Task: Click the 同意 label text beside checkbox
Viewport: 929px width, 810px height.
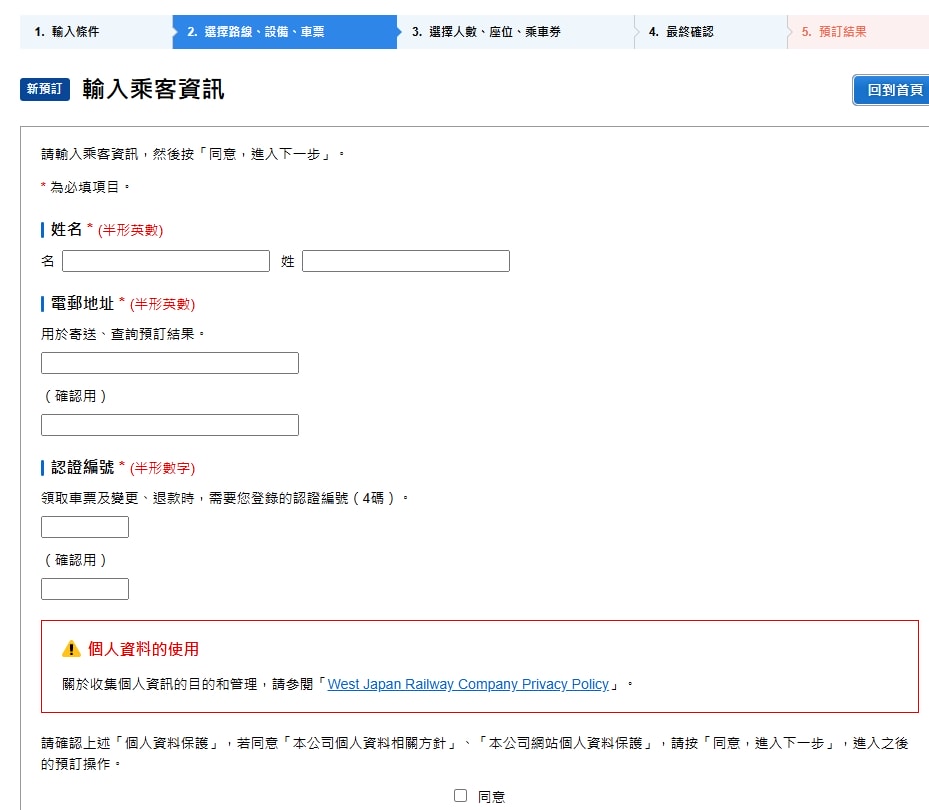Action: 491,797
